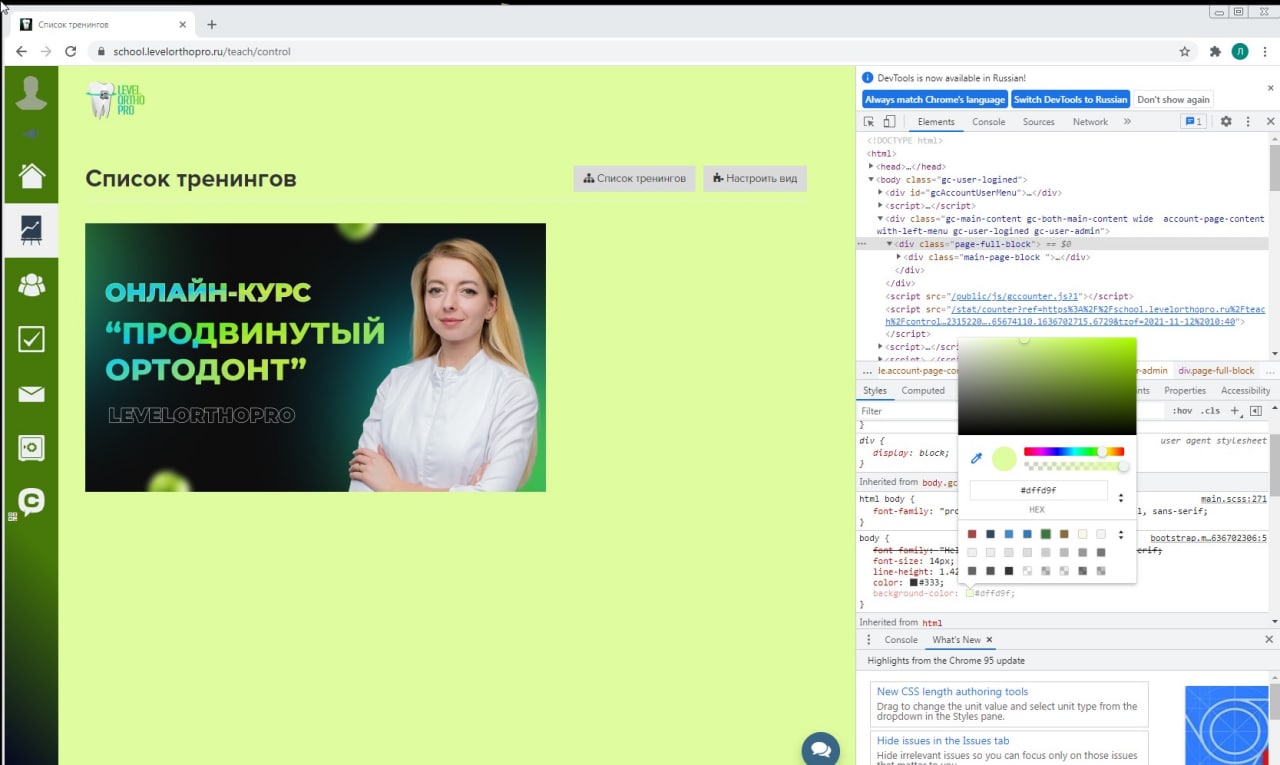Viewport: 1280px width, 765px height.
Task: Click Don't show again button
Action: click(1173, 99)
